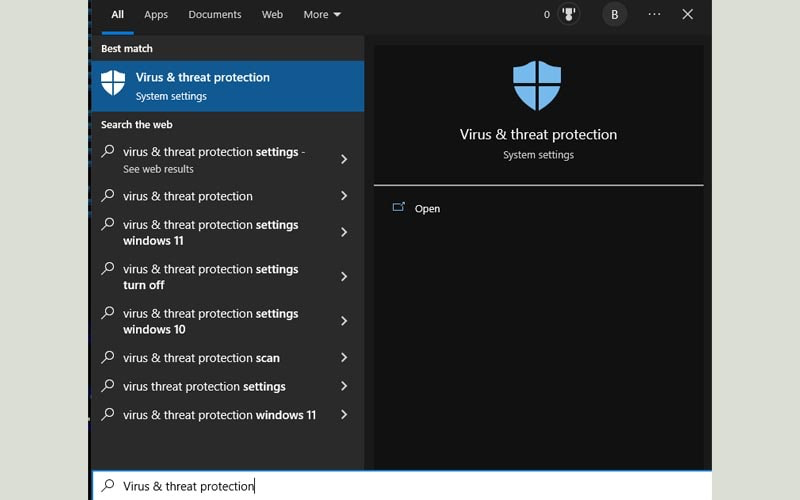Click the shield icon in Best match result
800x500 pixels.
pyautogui.click(x=114, y=84)
